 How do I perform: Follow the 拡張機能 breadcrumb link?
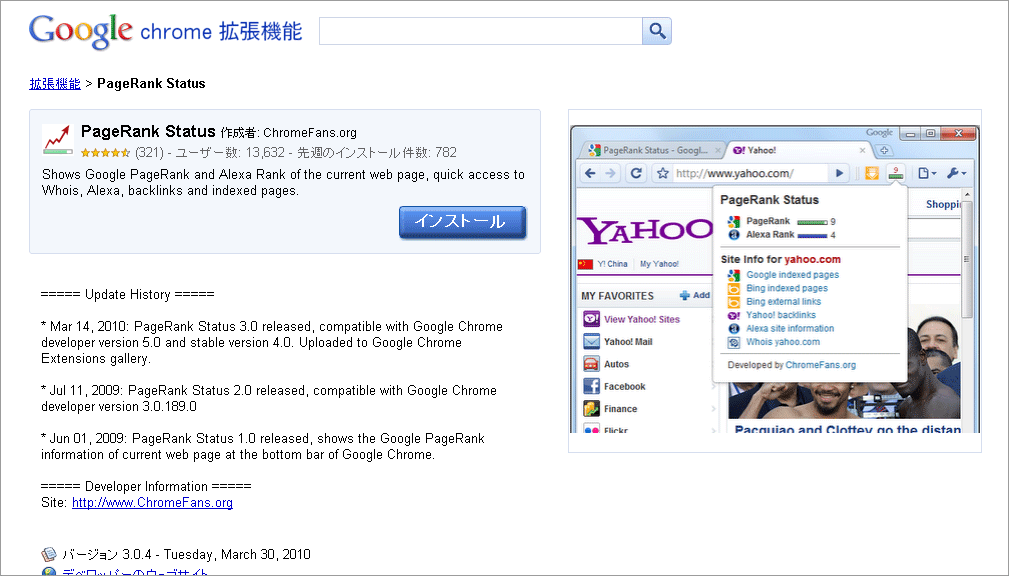coord(55,84)
